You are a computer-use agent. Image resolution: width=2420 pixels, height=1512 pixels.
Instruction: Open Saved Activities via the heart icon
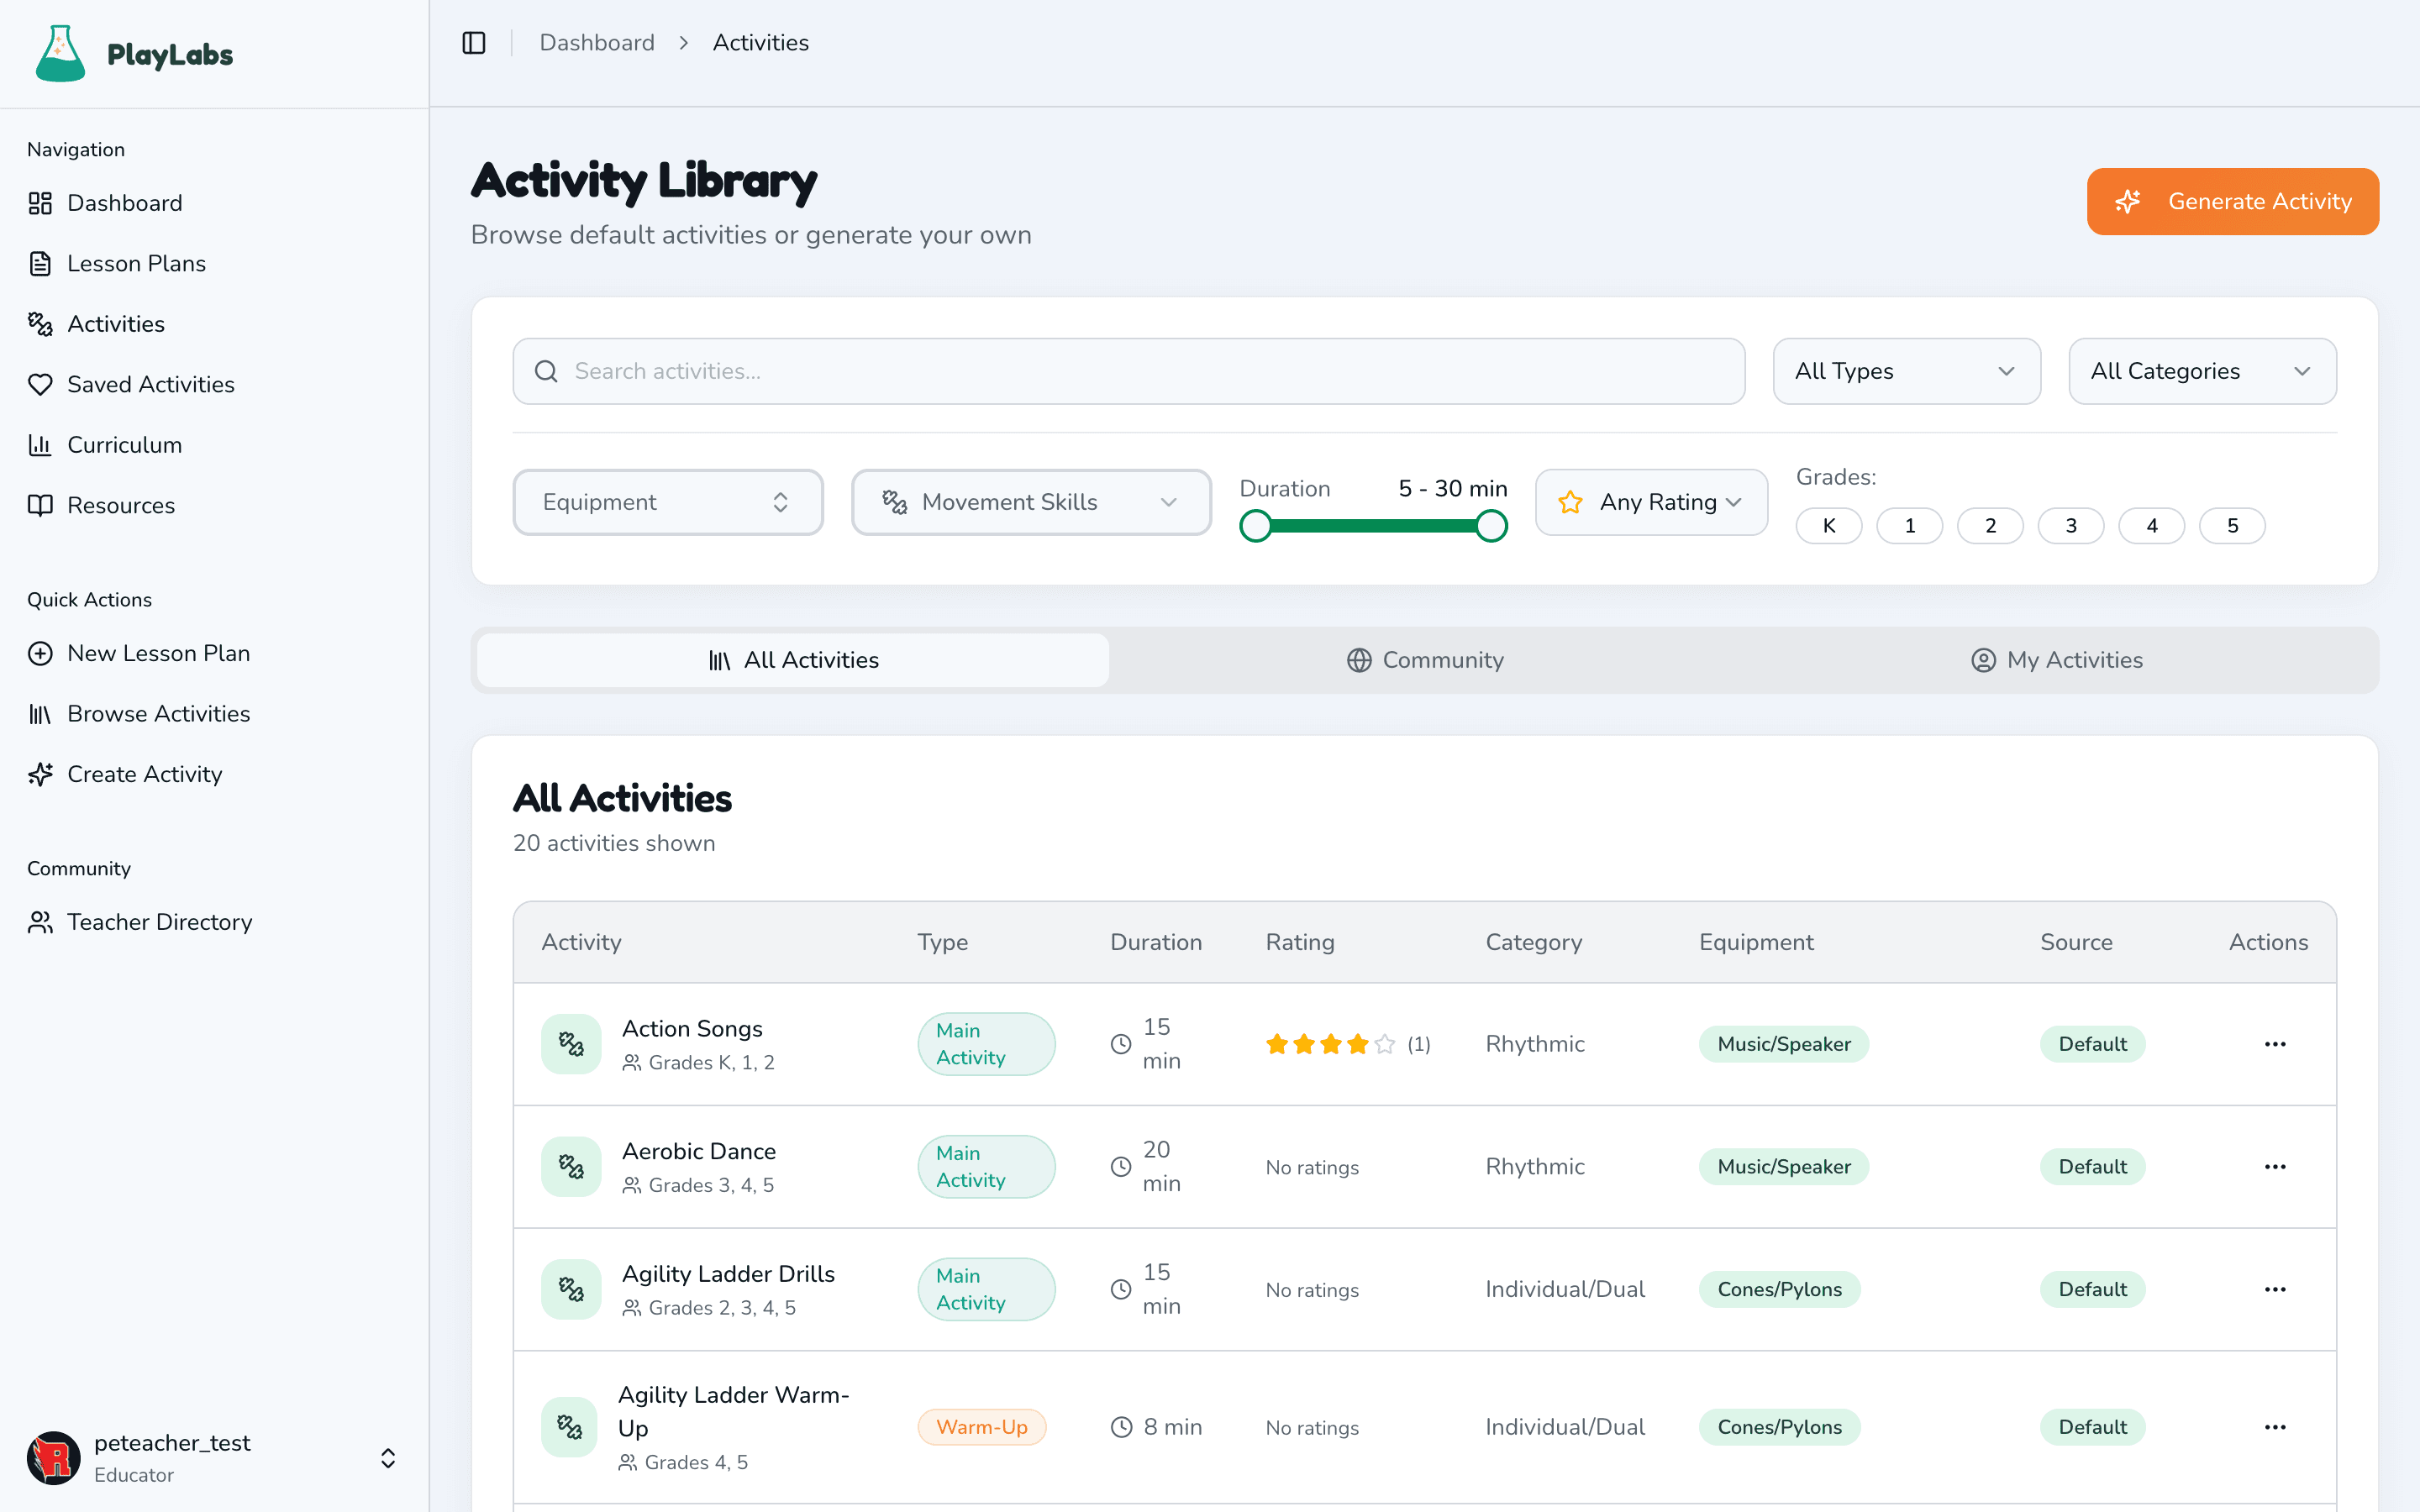click(x=40, y=383)
